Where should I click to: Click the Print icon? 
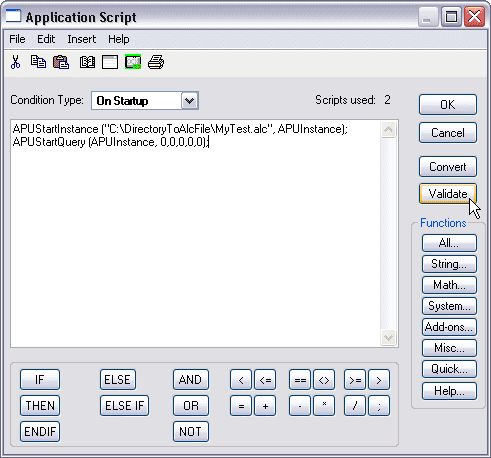pos(156,62)
